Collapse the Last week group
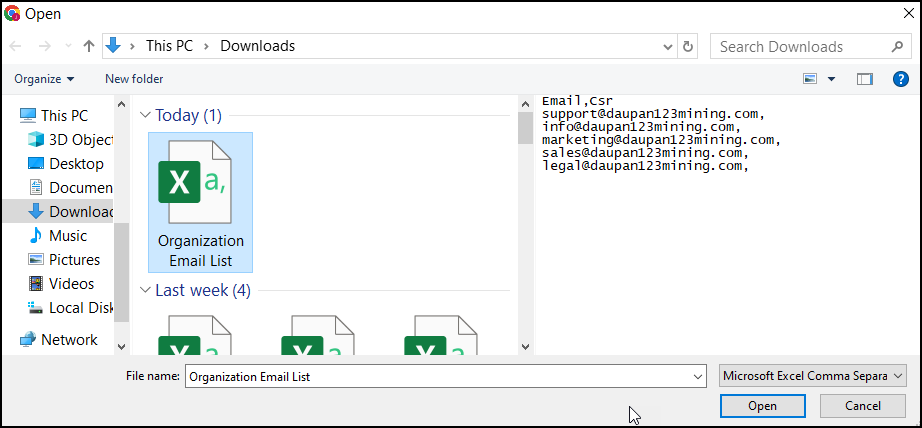 click(x=146, y=291)
